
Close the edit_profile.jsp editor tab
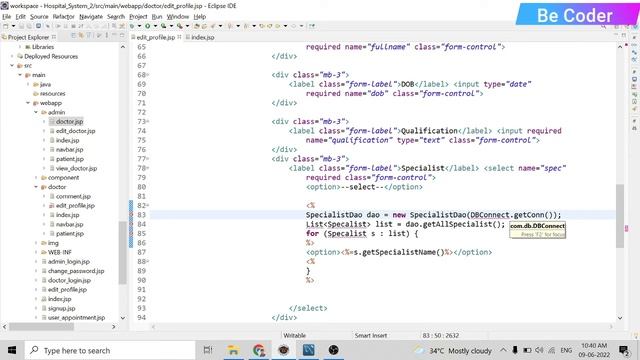(179, 37)
